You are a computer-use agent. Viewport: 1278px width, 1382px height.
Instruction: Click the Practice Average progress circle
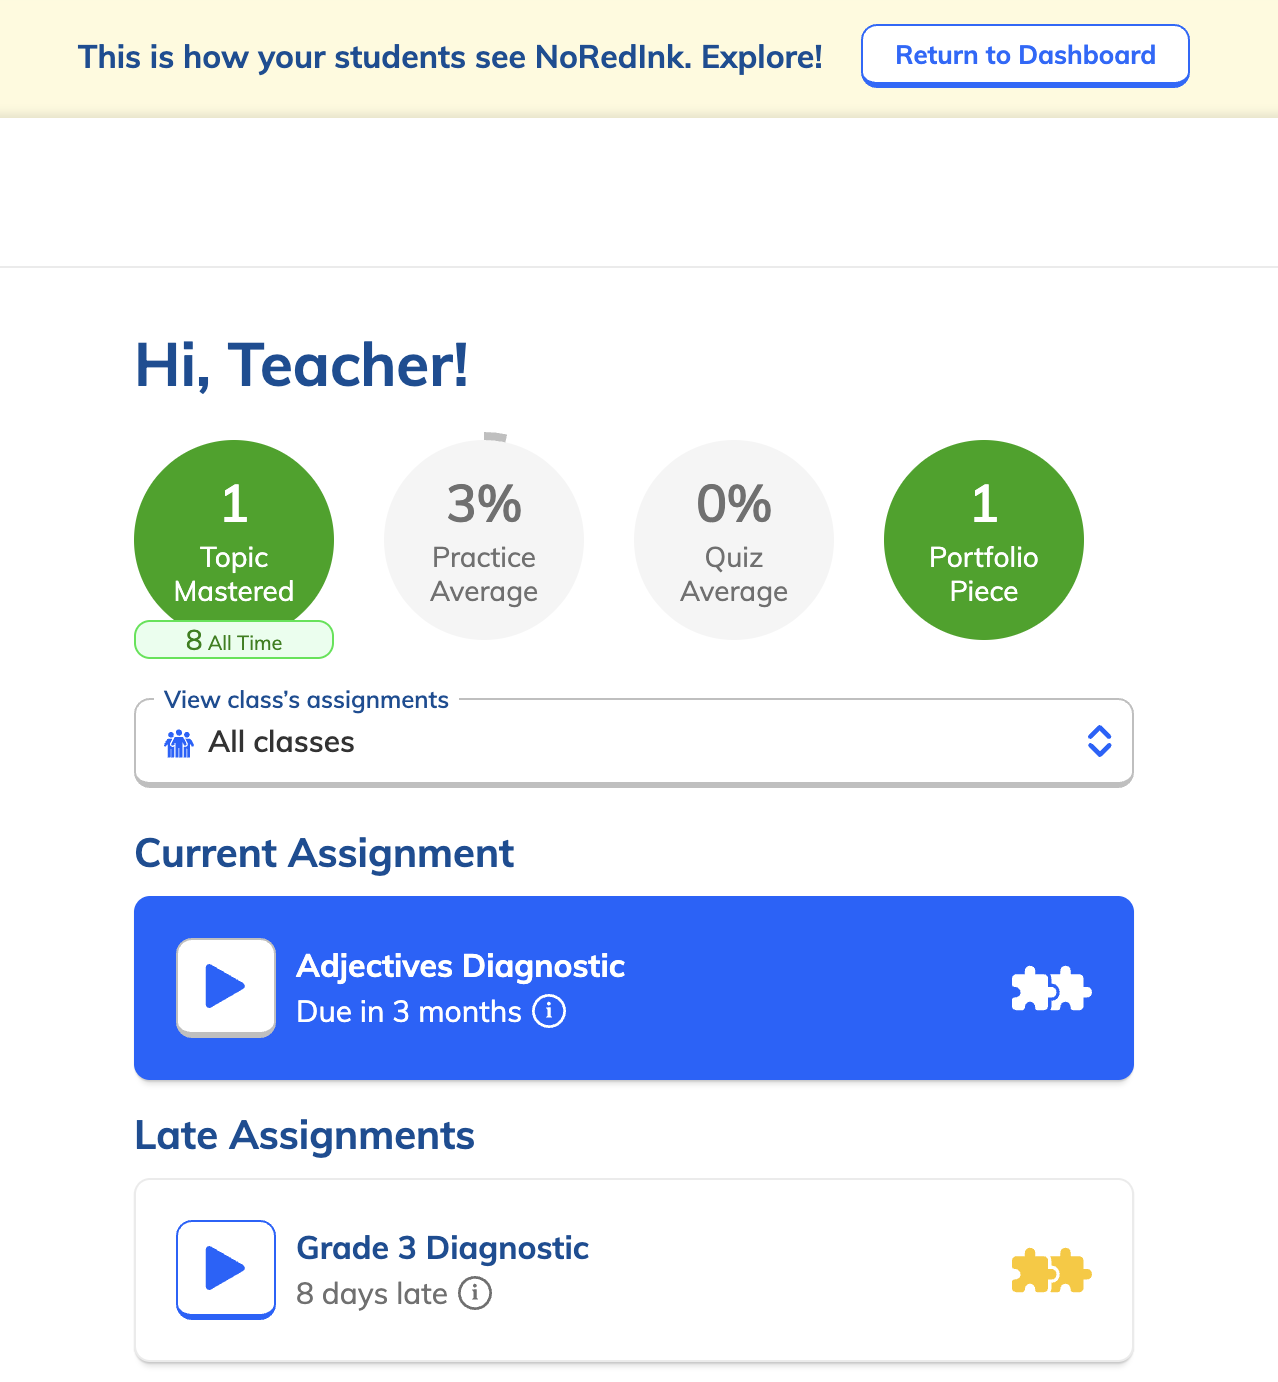pyautogui.click(x=484, y=539)
